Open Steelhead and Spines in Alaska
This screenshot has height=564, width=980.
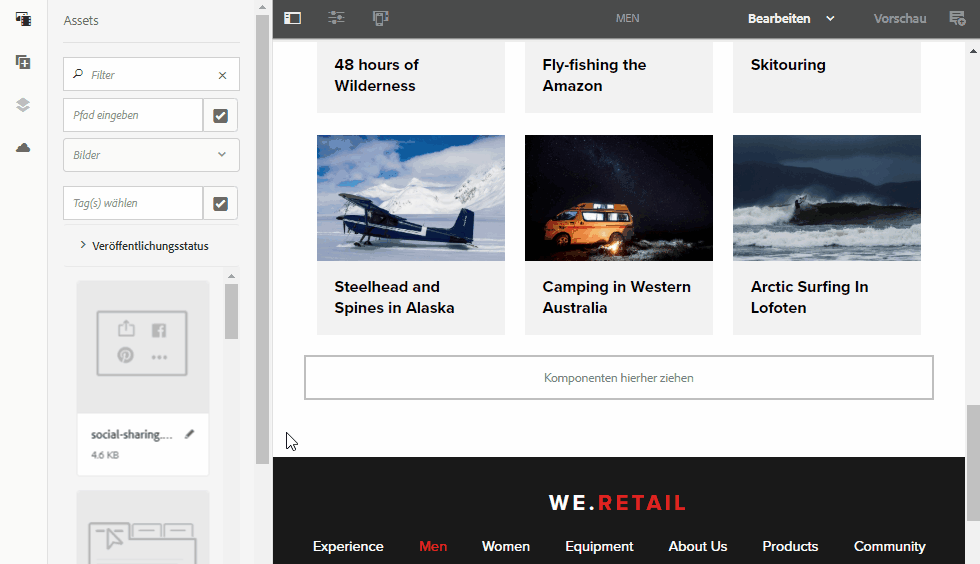394,297
